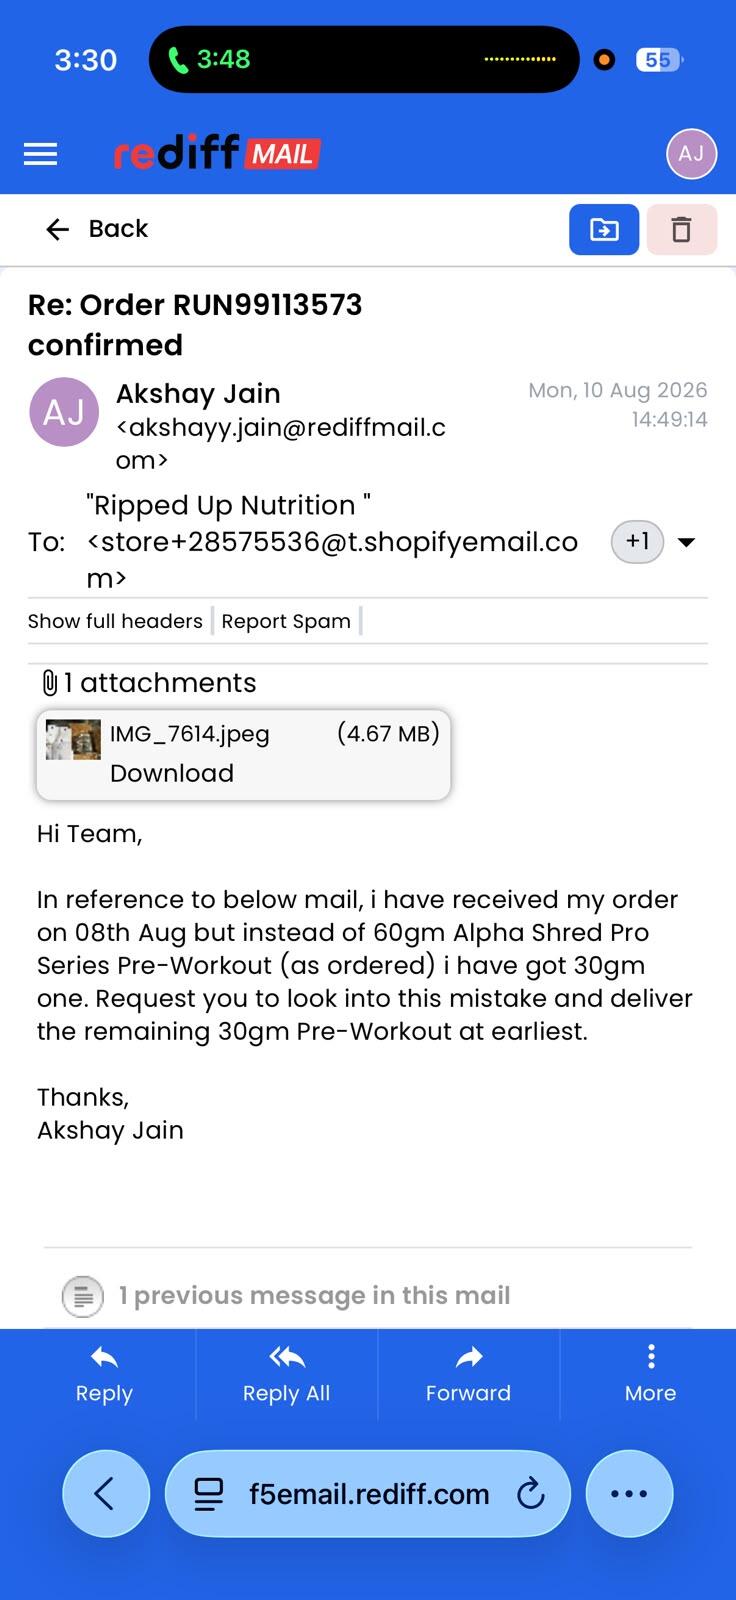Viewport: 736px width, 1600px height.
Task: Download the IMG_7614.jpeg attachment
Action: [172, 773]
